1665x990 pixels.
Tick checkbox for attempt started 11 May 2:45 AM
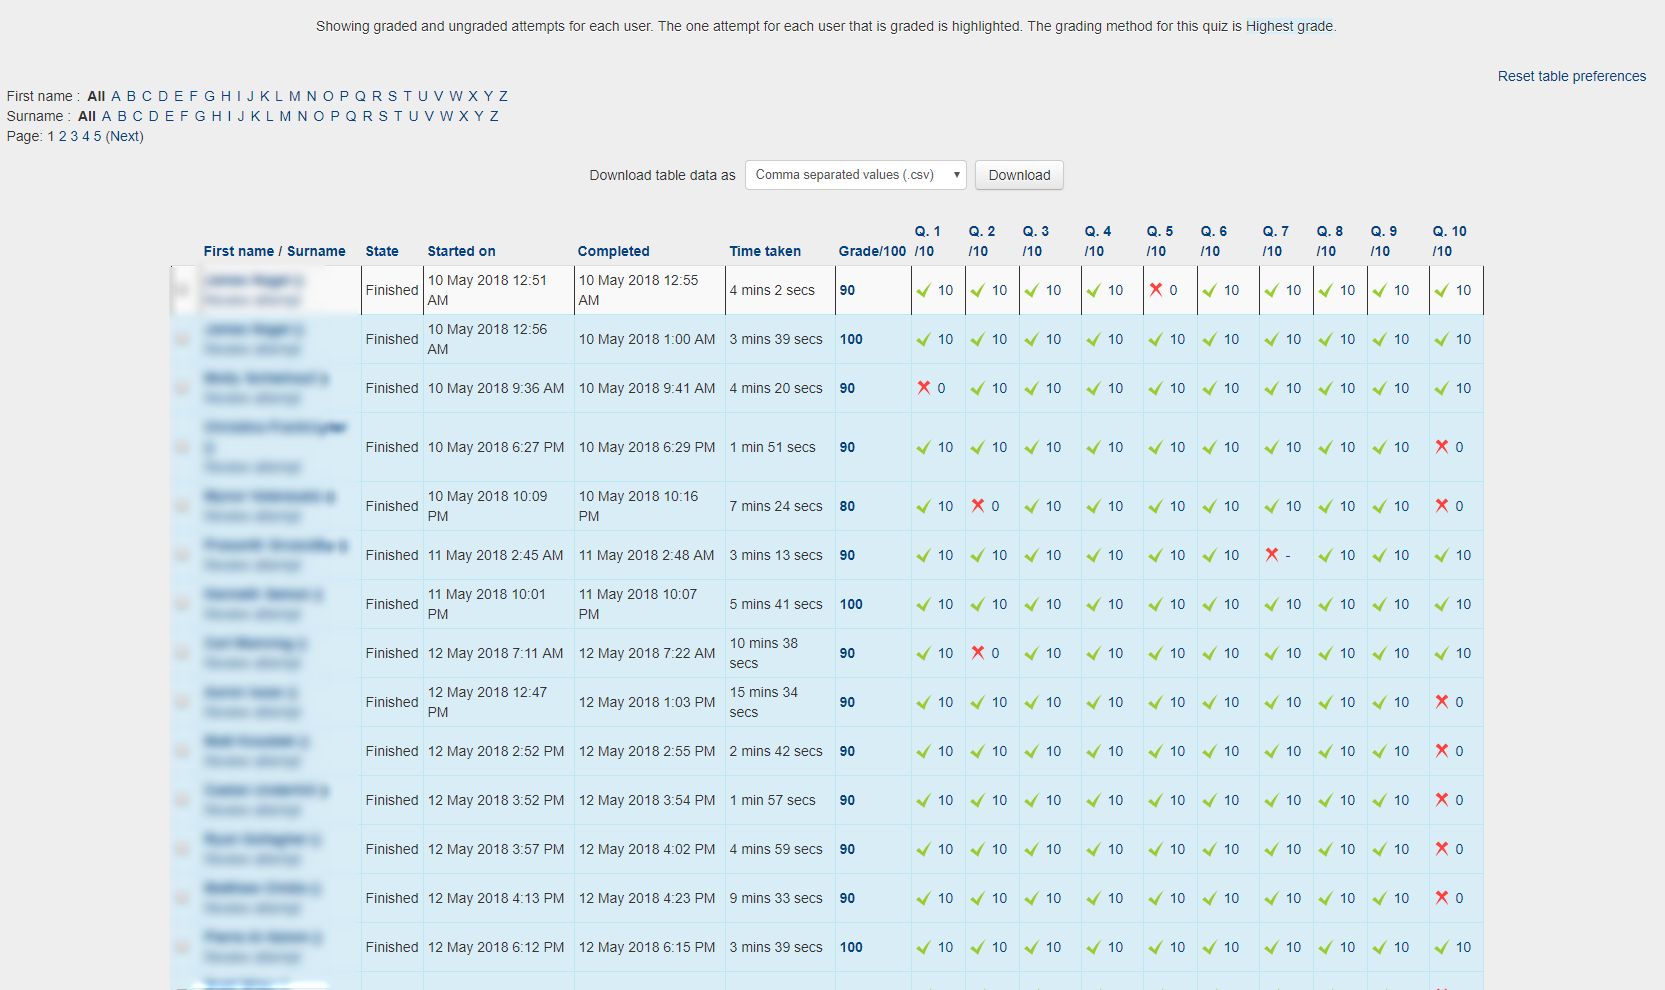(x=182, y=555)
